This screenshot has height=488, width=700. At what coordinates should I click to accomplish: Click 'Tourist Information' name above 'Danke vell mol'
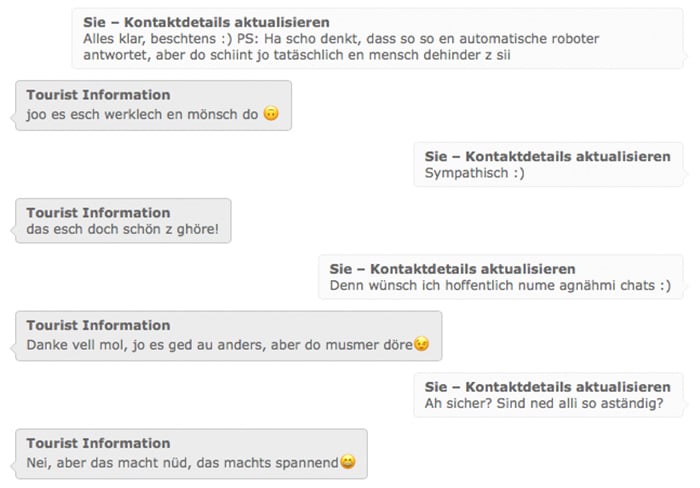coord(98,325)
